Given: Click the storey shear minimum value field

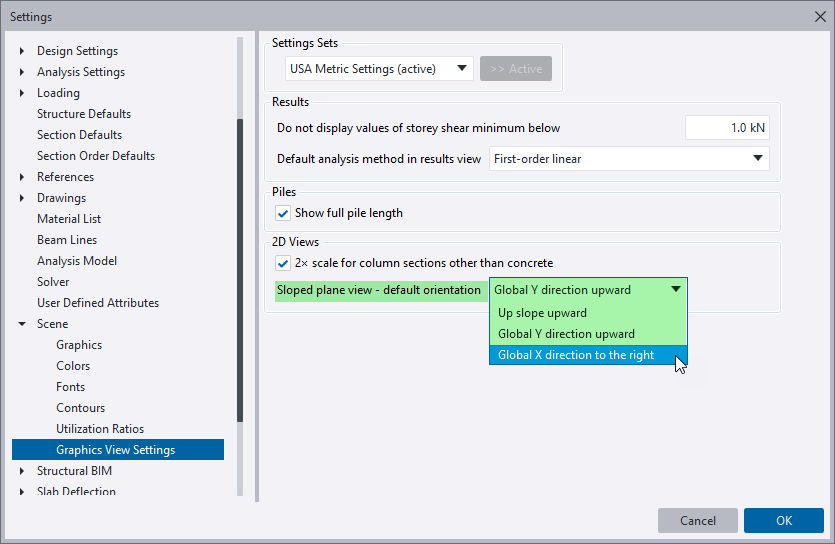Looking at the screenshot, I should [726, 128].
